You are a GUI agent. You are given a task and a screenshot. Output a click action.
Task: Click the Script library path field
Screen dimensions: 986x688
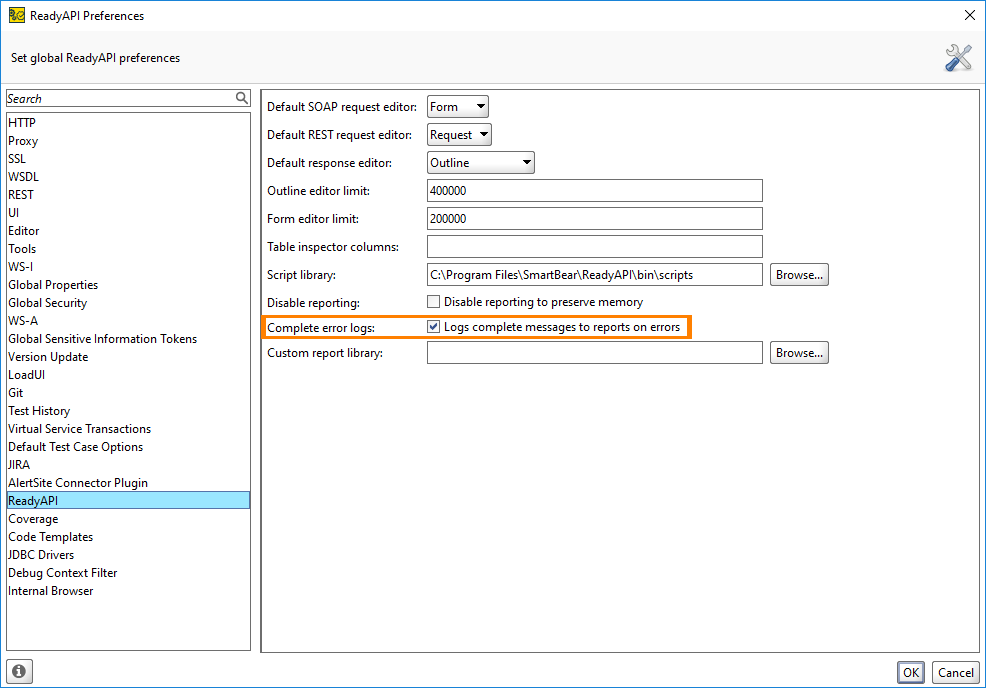[x=595, y=275]
